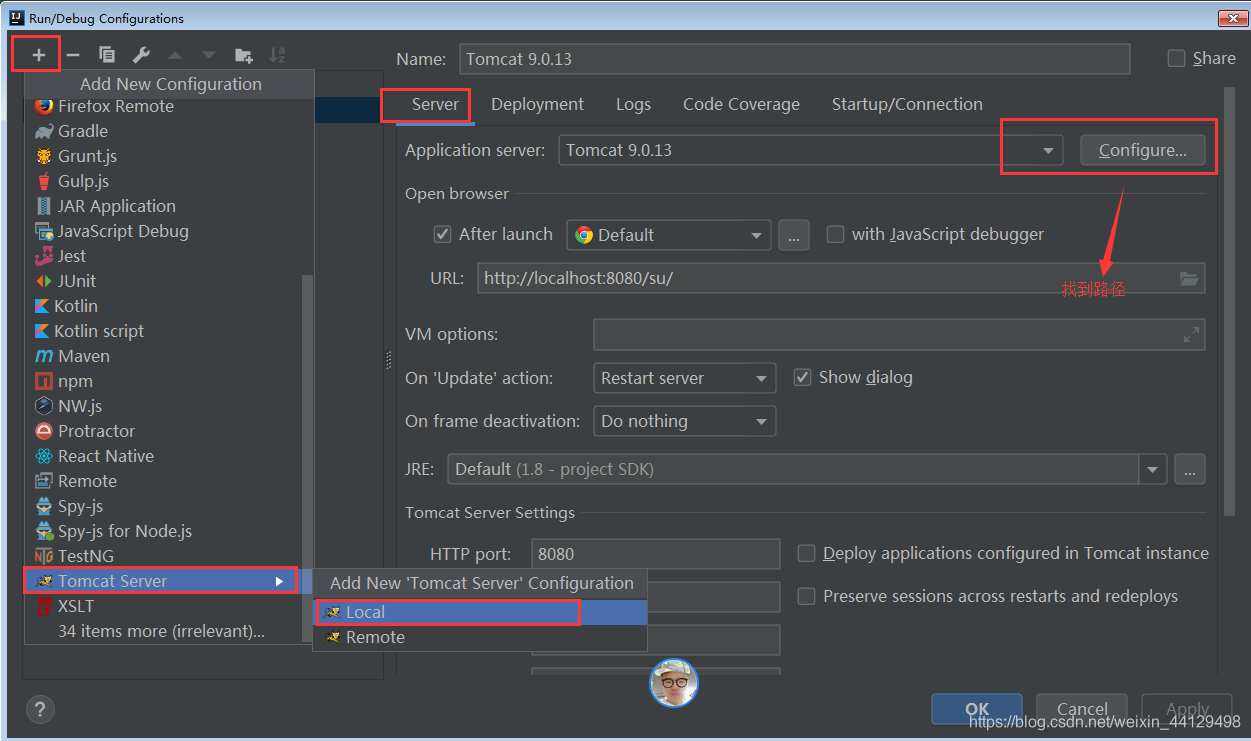Screen dimensions: 1251x741
Task: Click the Sort Configurations alphabetically icon
Action: click(x=278, y=55)
